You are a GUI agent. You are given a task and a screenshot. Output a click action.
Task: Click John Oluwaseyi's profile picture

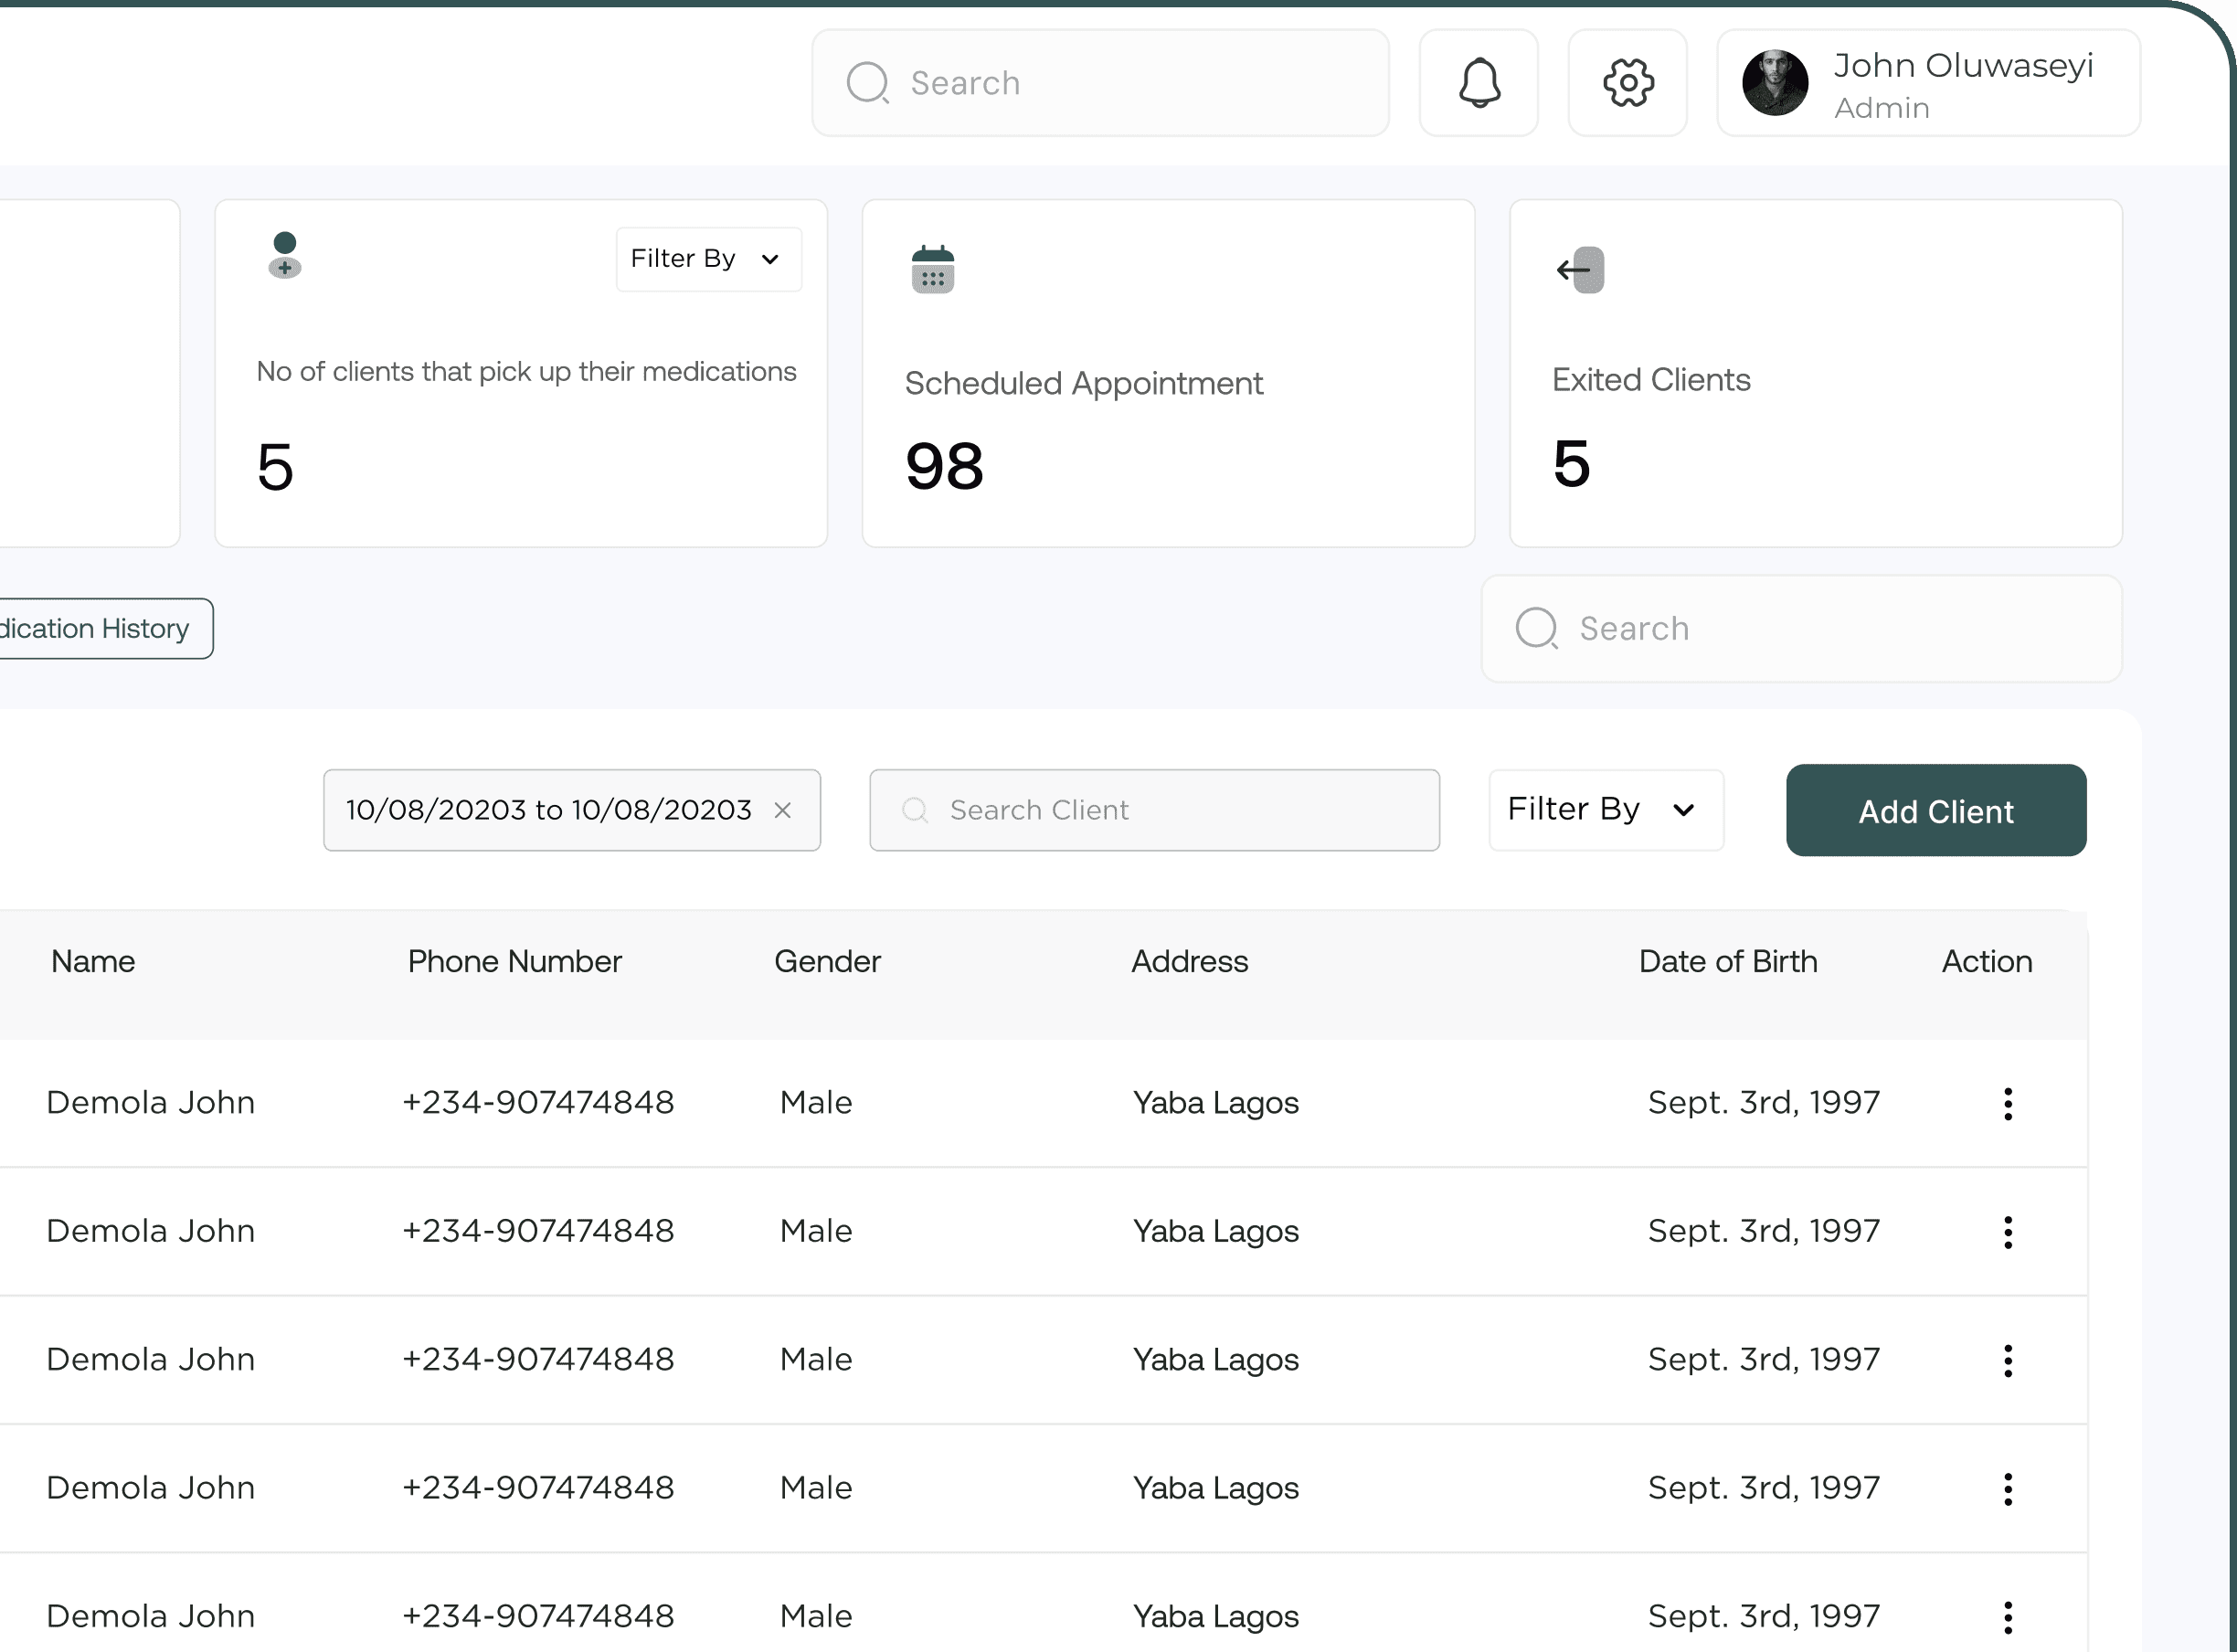[1774, 82]
